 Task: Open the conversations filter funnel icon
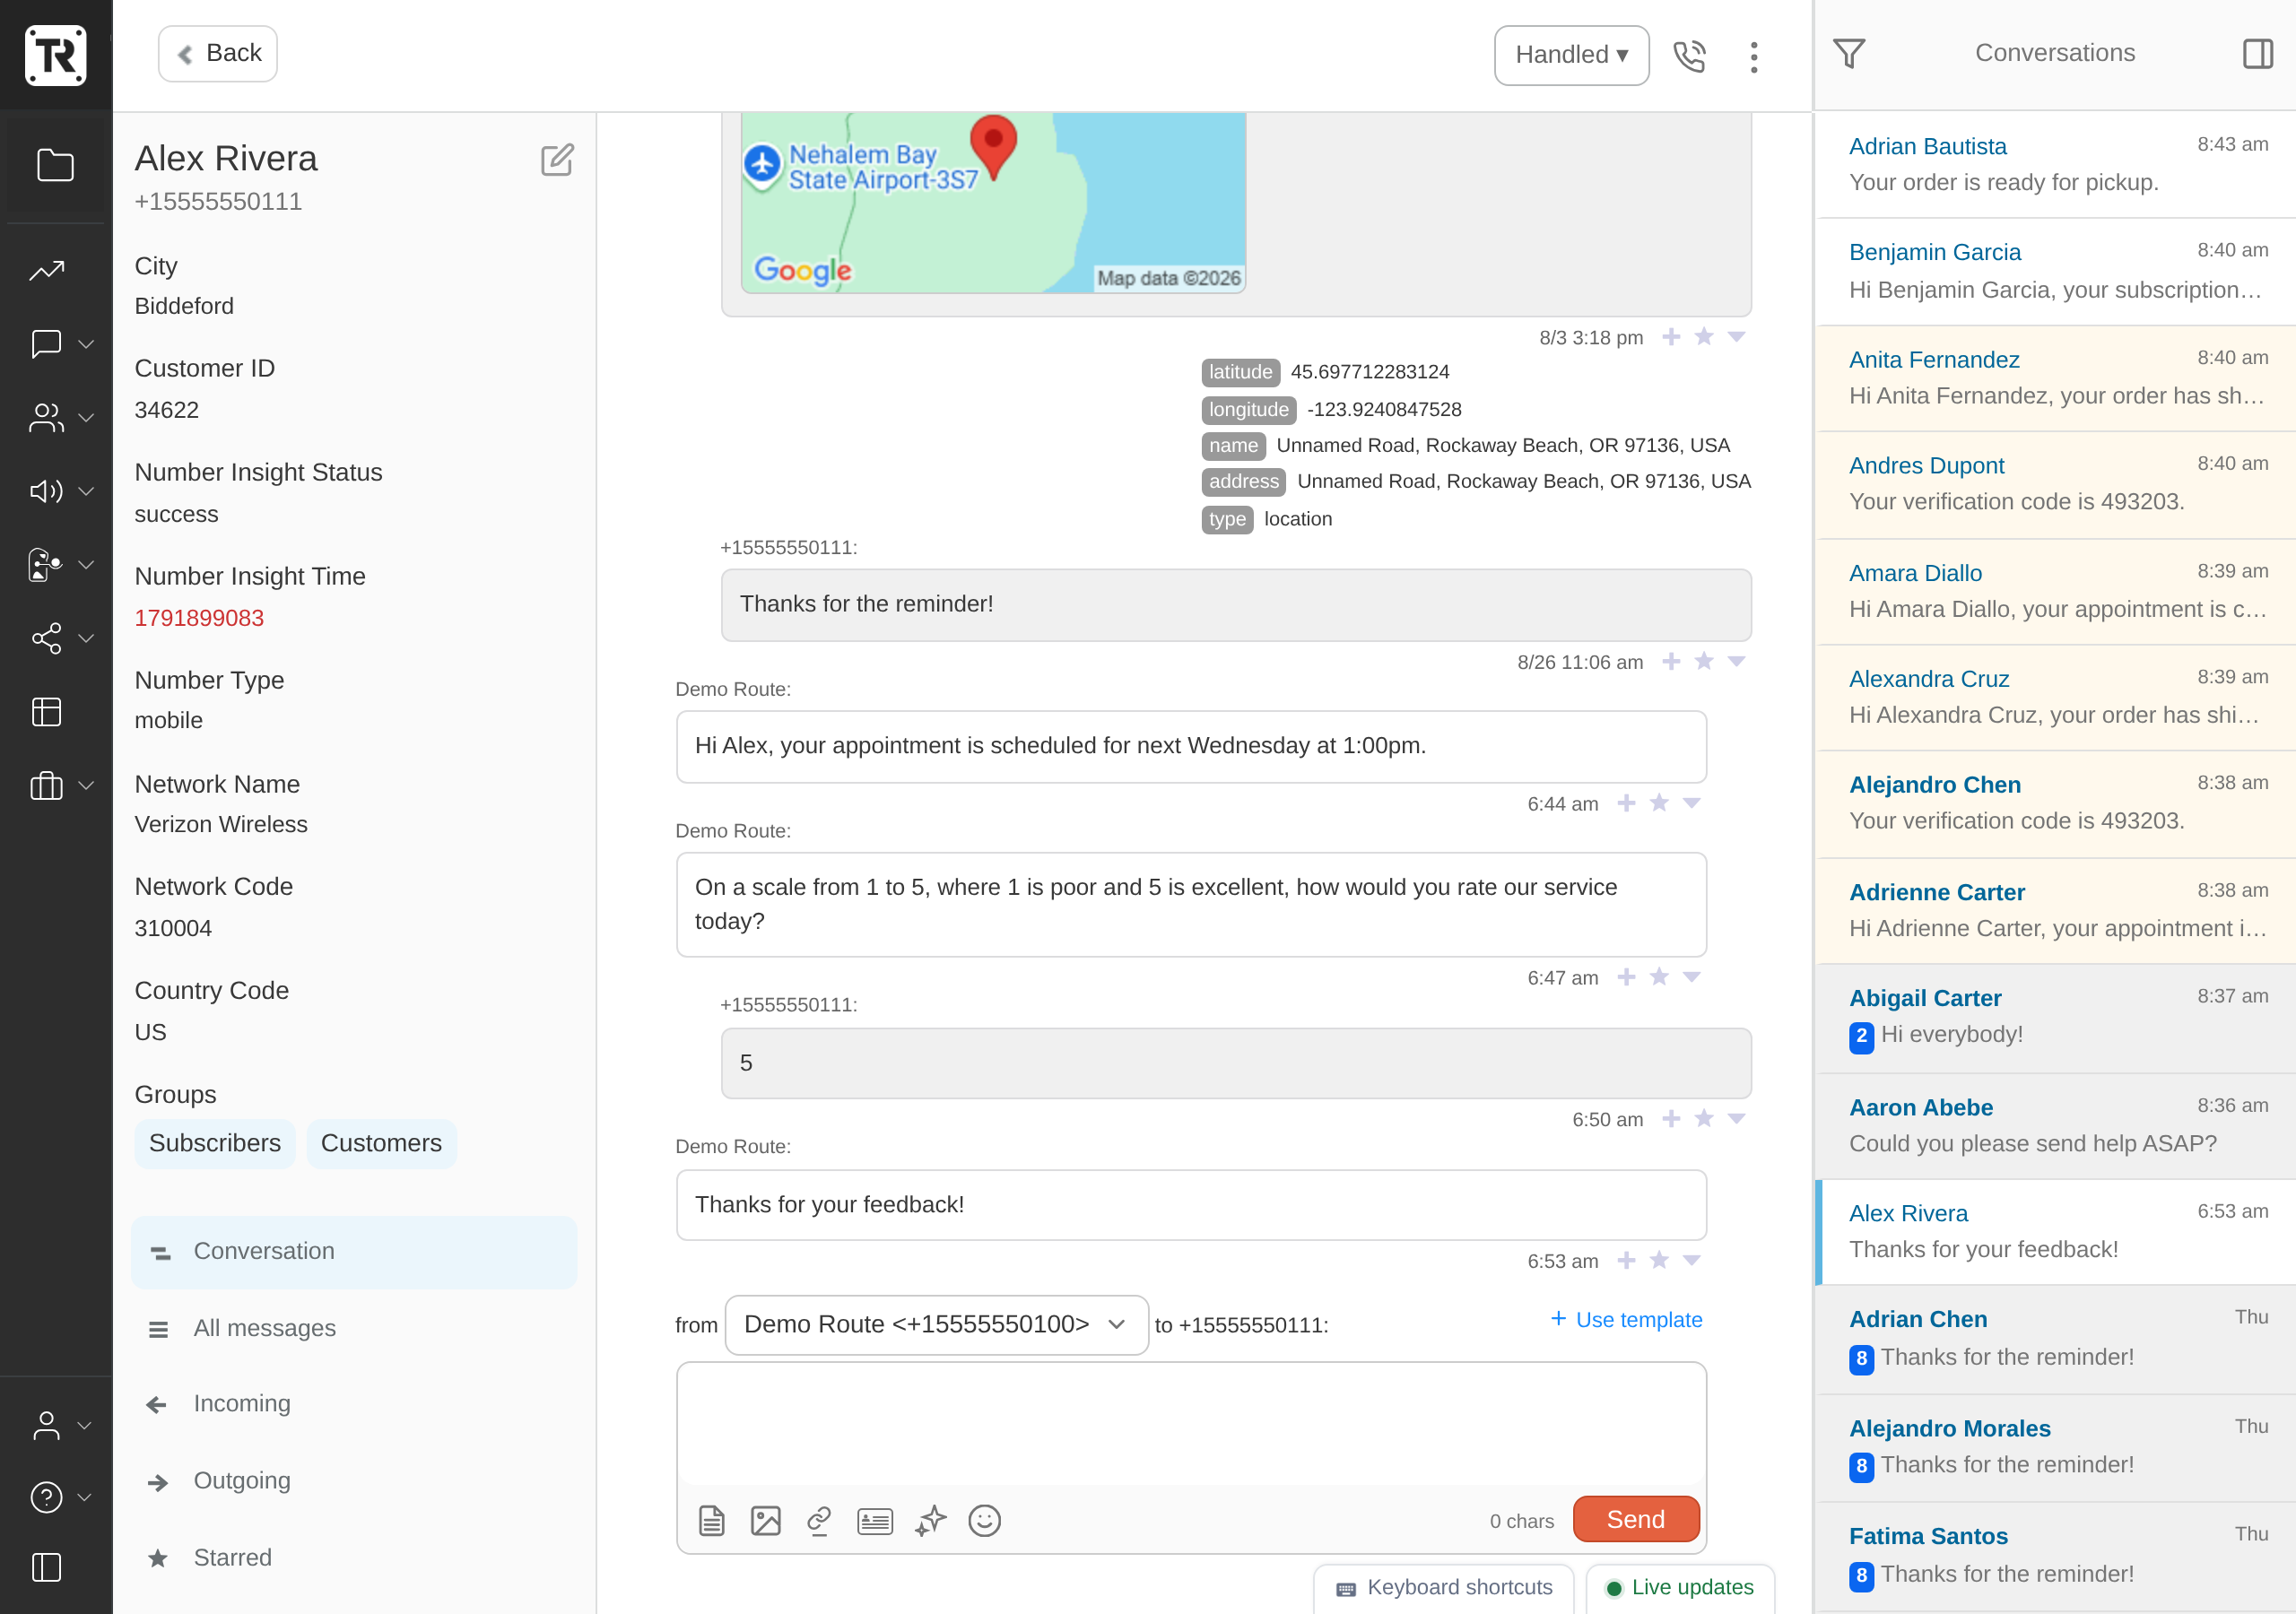[1849, 54]
